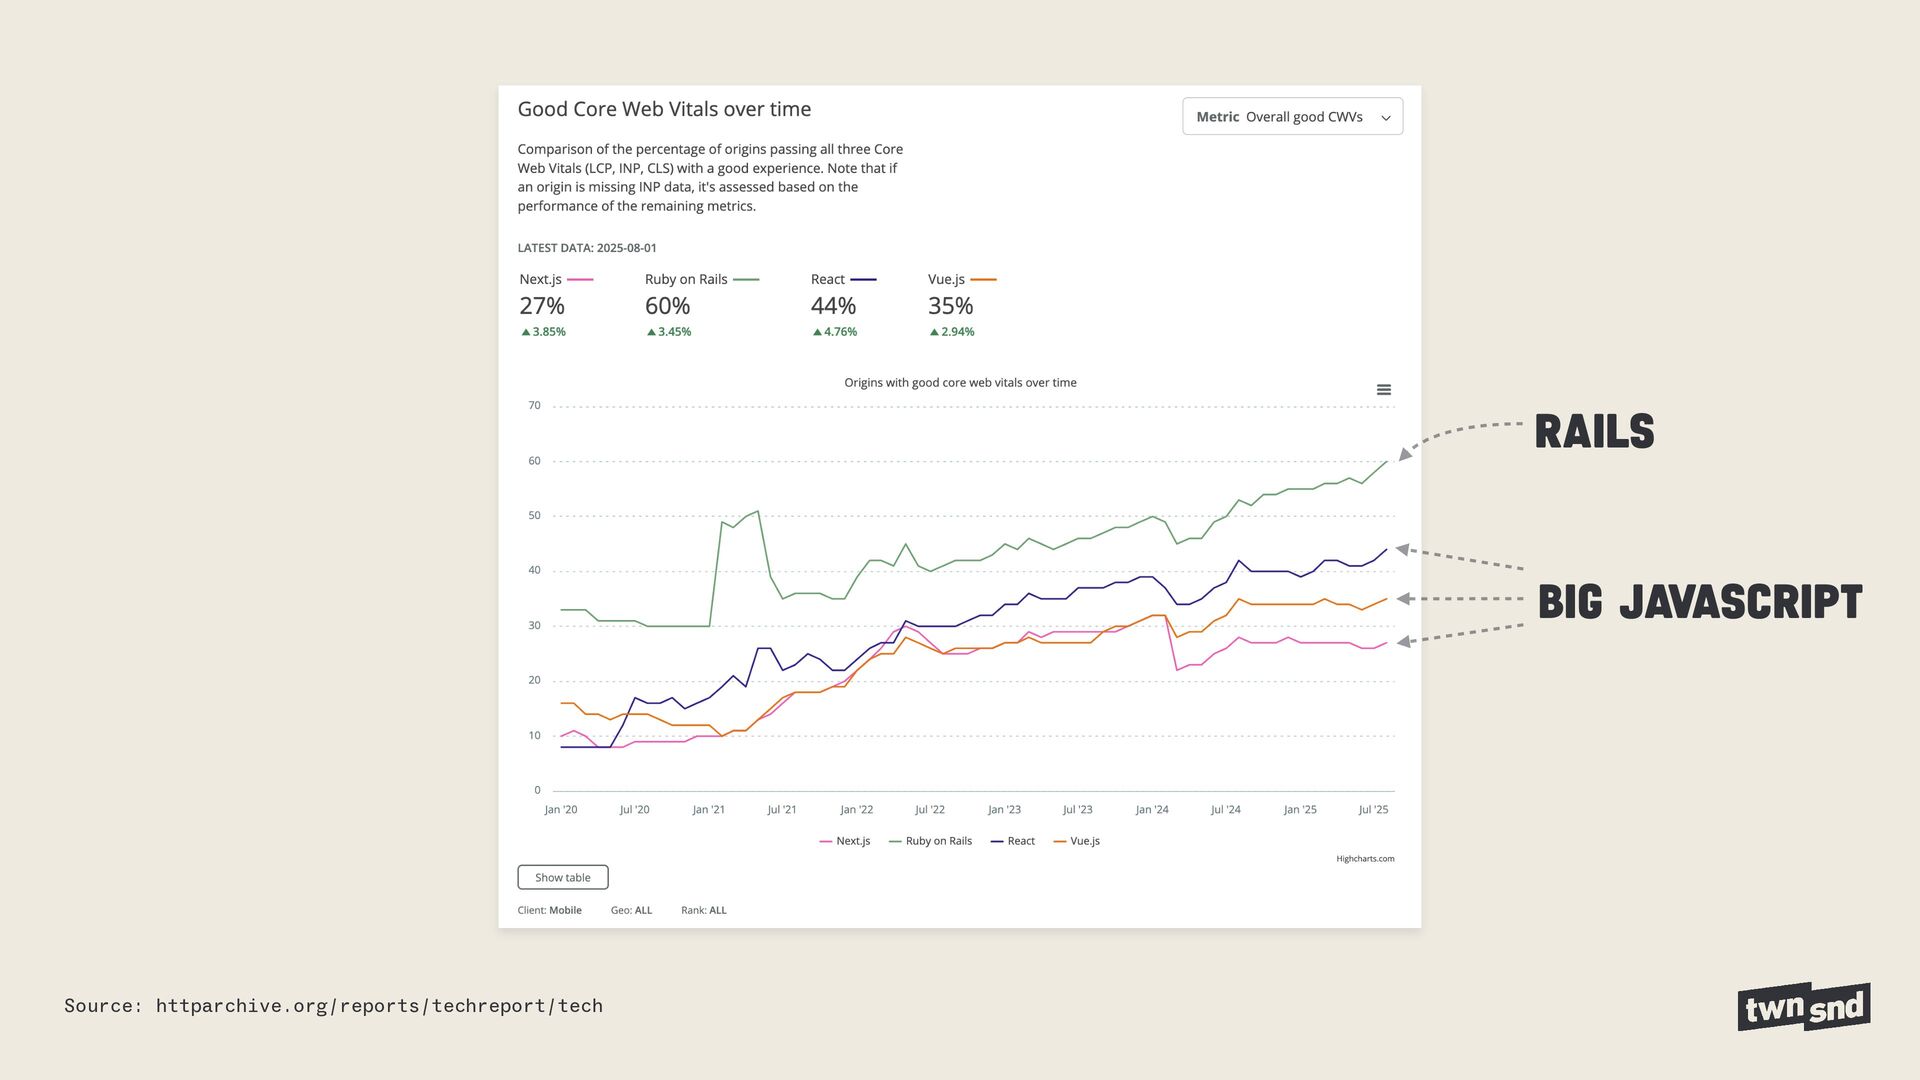Click the green Ruby on Rails line swatch
1920x1080 pixels.
coord(746,280)
